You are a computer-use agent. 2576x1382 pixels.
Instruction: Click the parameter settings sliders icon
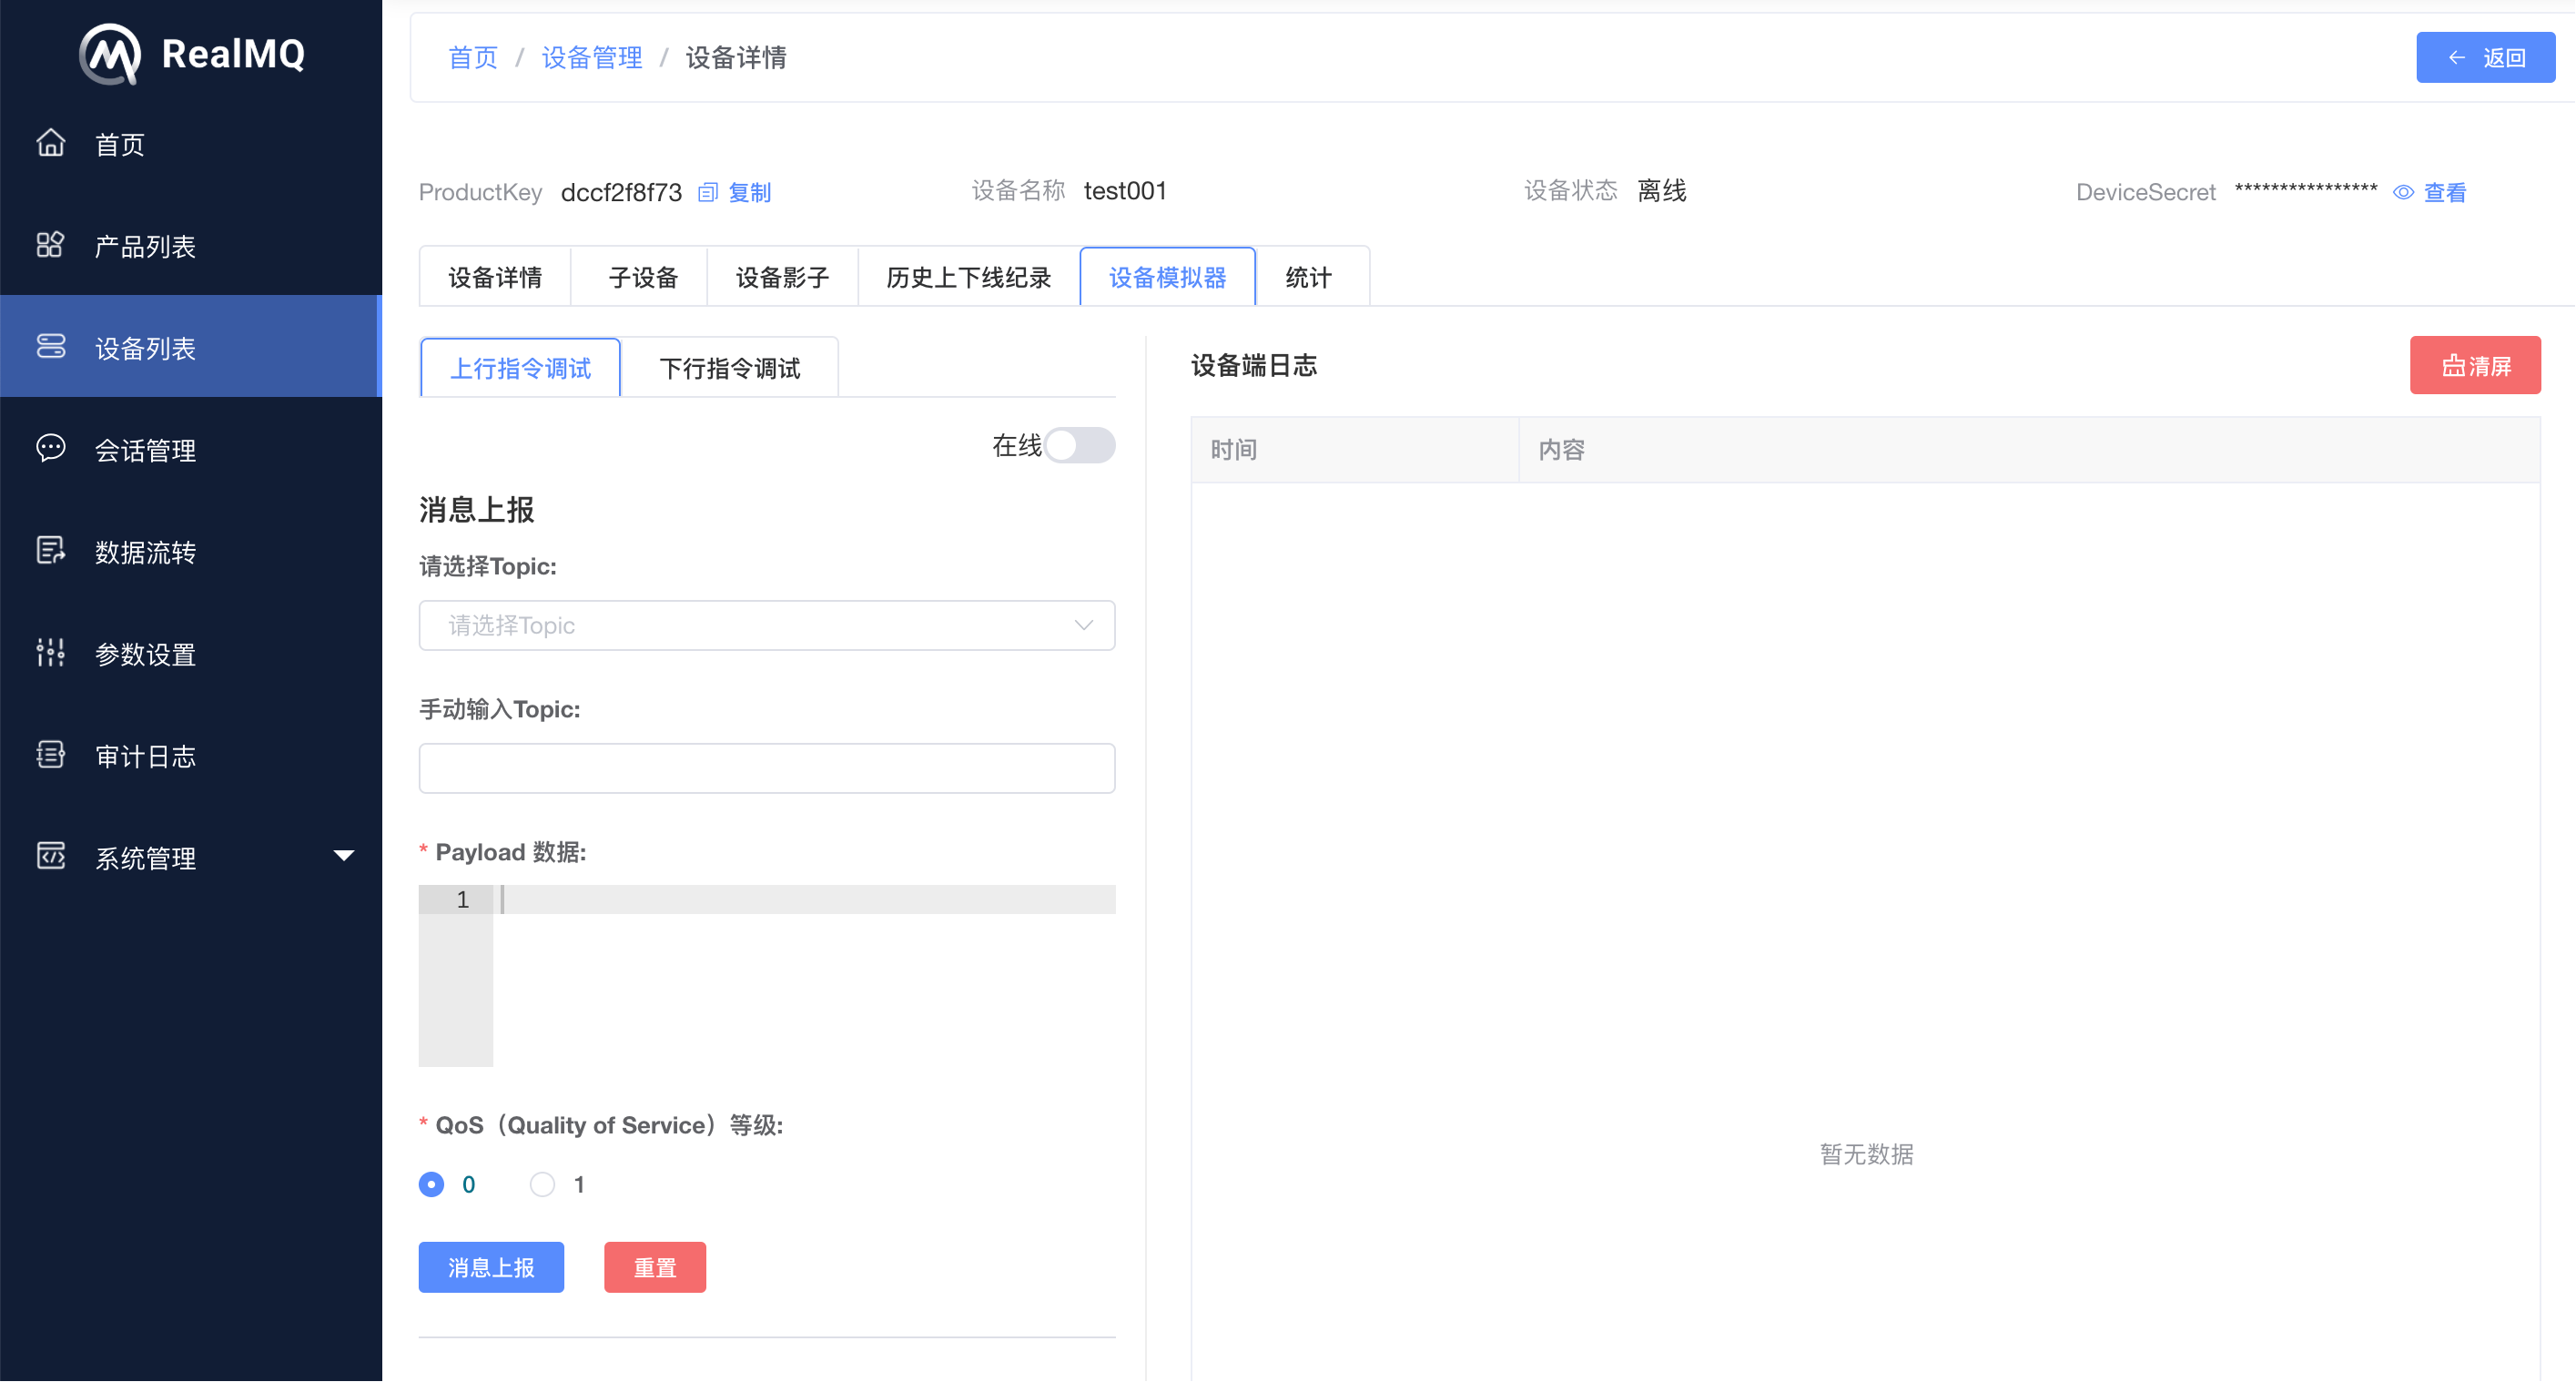[x=51, y=652]
